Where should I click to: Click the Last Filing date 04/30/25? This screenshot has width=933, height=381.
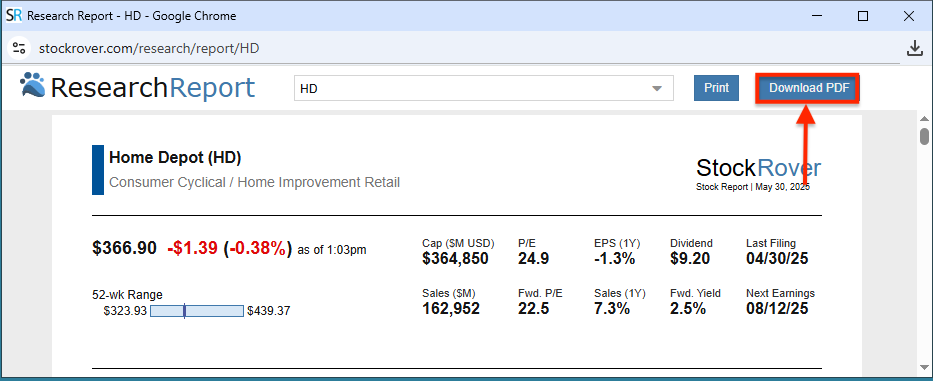pos(777,258)
